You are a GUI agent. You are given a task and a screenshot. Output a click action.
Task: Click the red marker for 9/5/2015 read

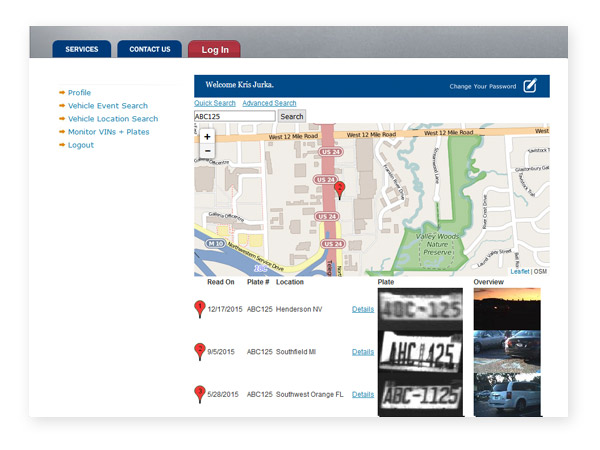point(199,351)
